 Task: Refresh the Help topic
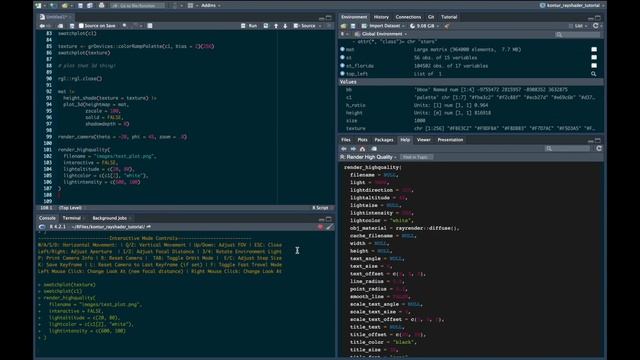point(599,149)
